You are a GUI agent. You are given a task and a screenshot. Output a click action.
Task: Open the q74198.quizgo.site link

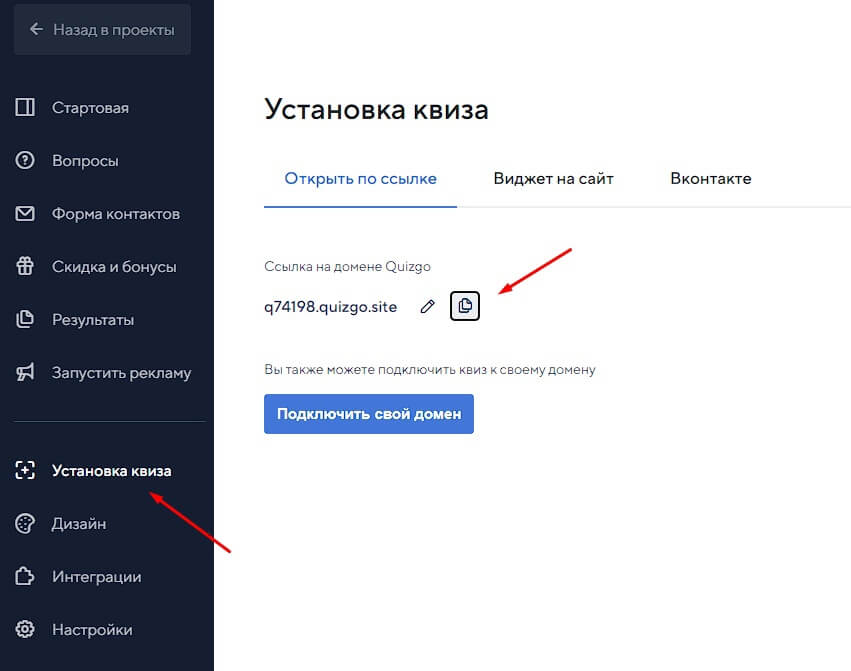point(330,307)
